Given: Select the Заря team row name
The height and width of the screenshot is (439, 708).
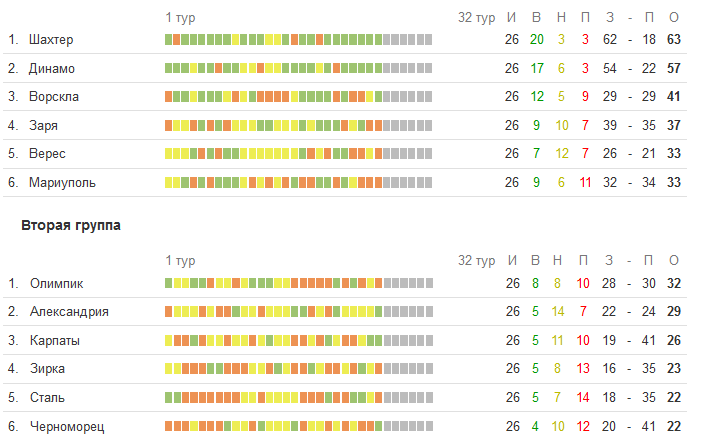Looking at the screenshot, I should 44,126.
